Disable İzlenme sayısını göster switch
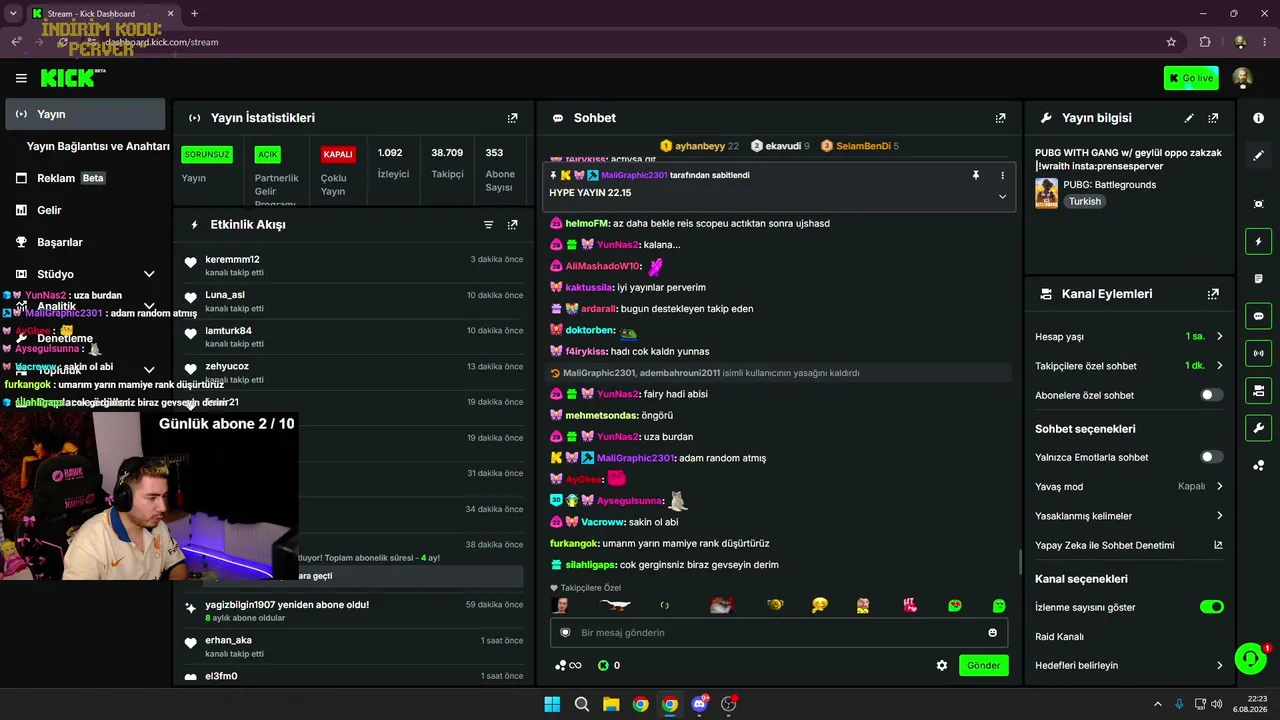 1211,607
